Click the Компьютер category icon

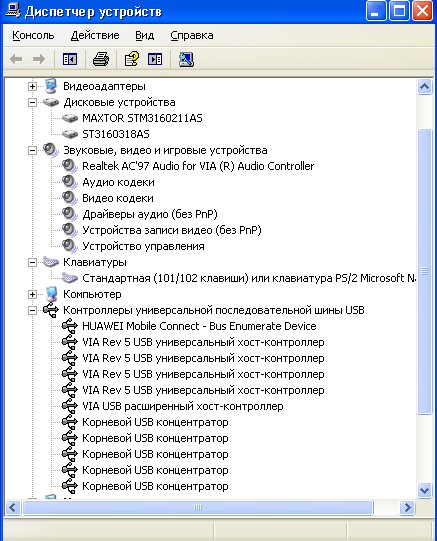point(51,294)
